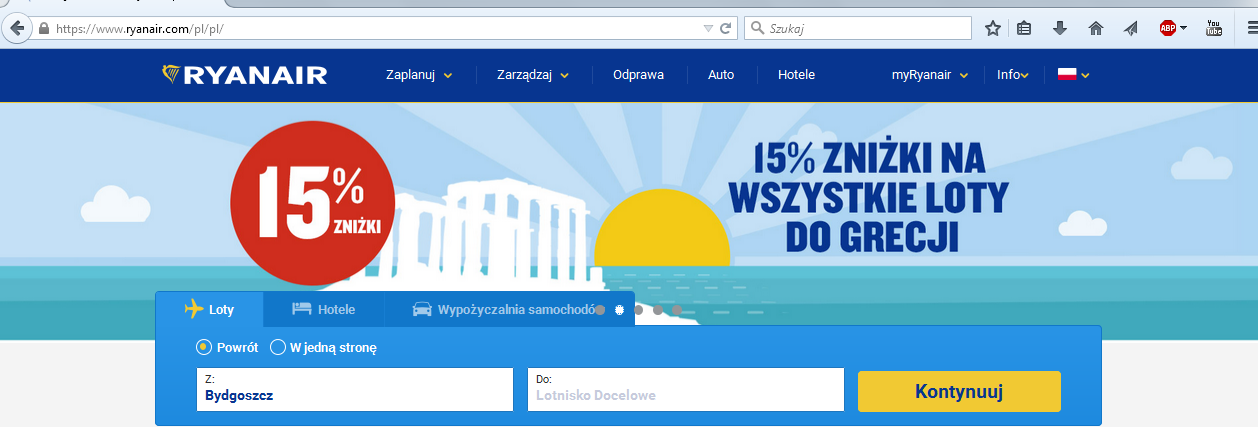This screenshot has width=1258, height=427.
Task: Open the Hotele menu item in the top navigation
Action: pos(796,75)
